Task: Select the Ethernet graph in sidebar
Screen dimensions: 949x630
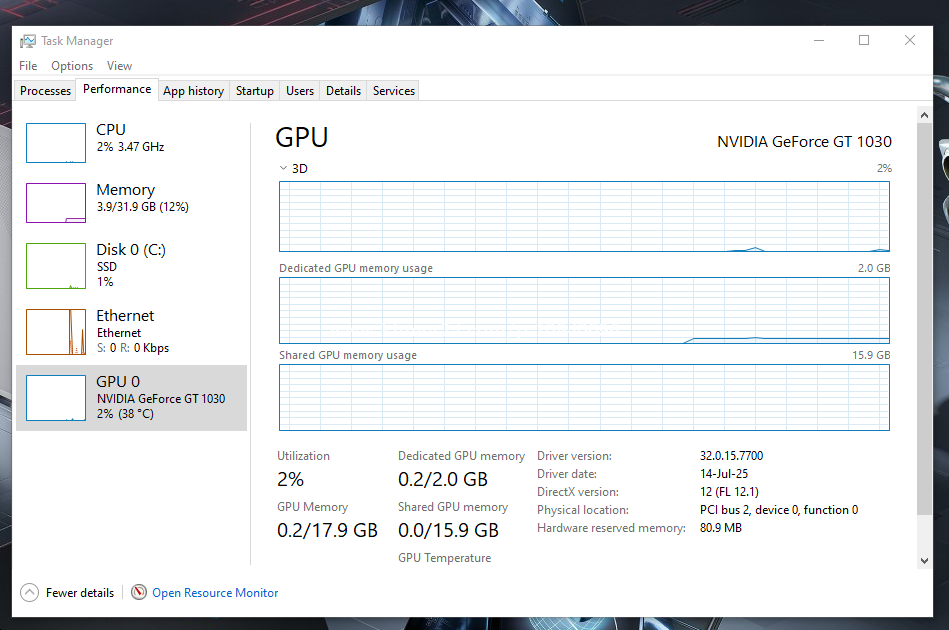Action: click(x=56, y=331)
